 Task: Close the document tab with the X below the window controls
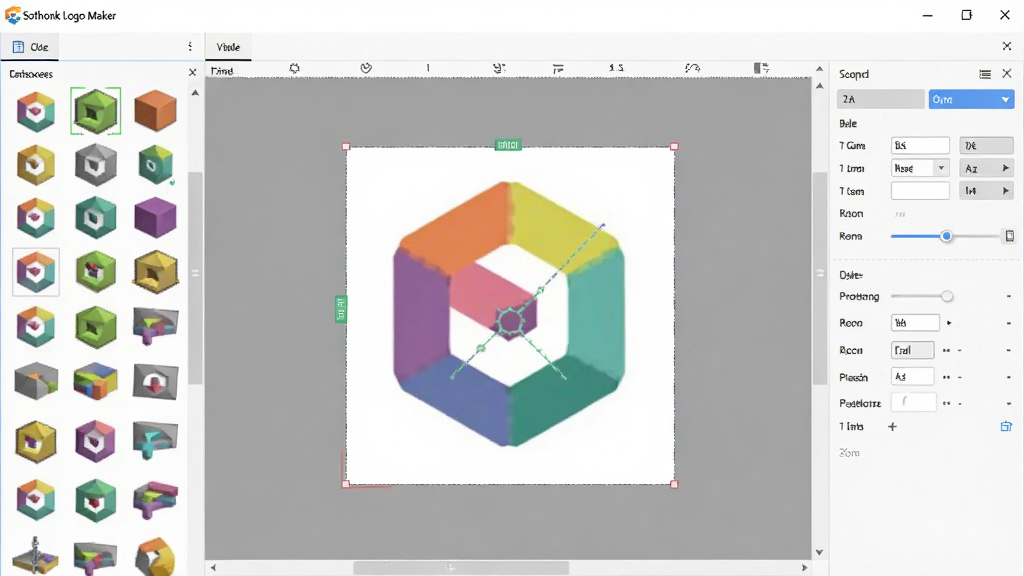pos(1006,46)
